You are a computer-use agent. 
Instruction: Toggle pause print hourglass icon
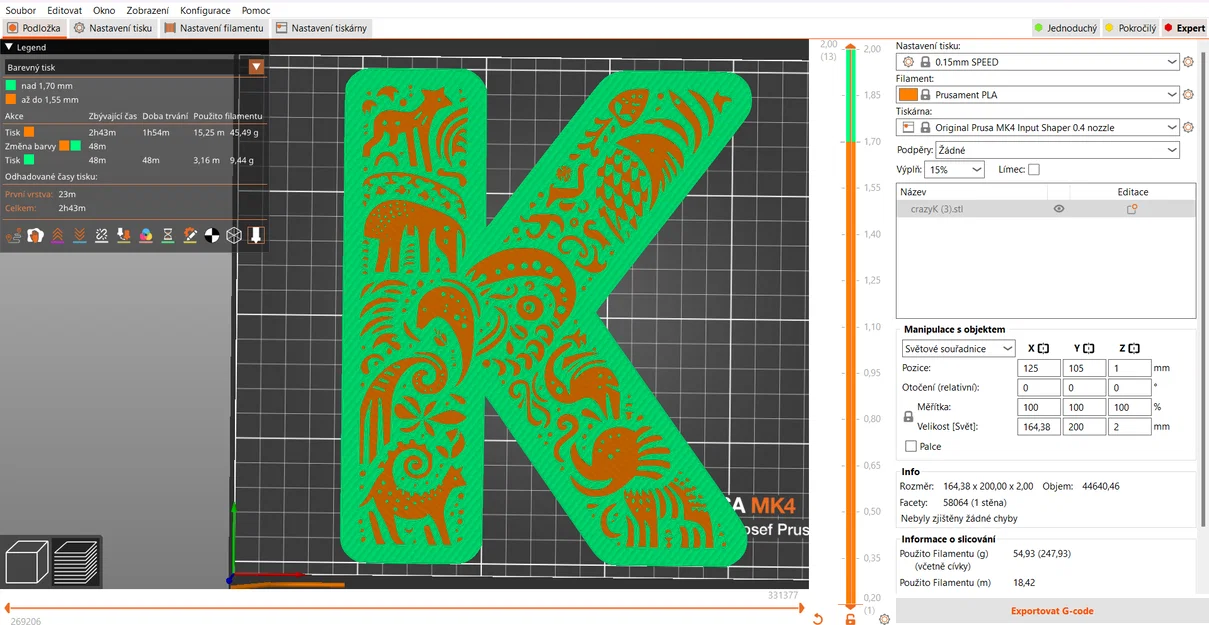(170, 235)
